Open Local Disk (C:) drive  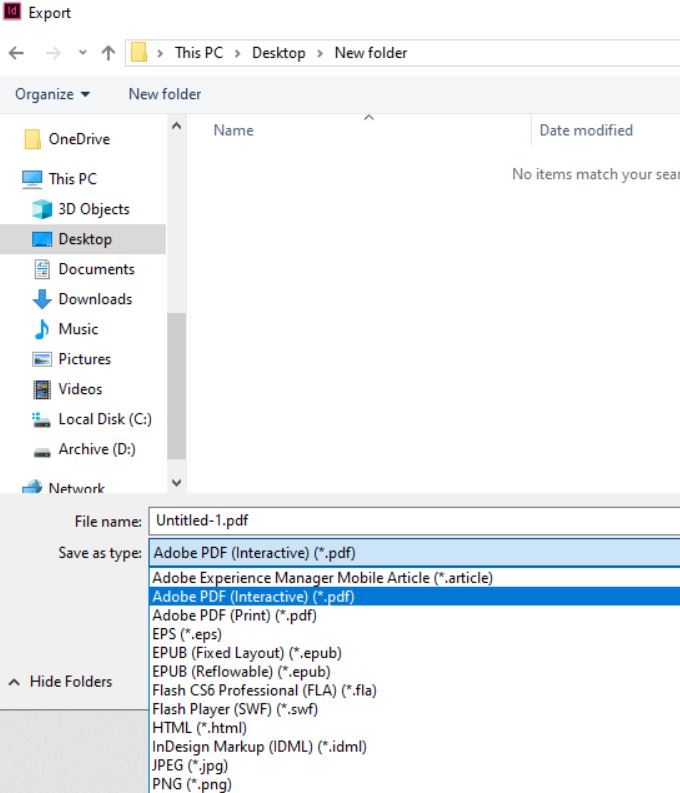(104, 419)
